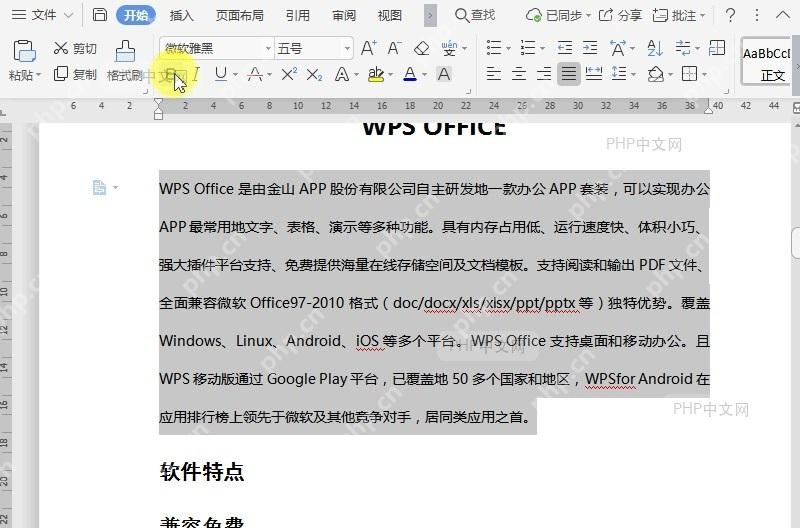Align text right
Screen dimensions: 800x528
pyautogui.click(x=544, y=74)
